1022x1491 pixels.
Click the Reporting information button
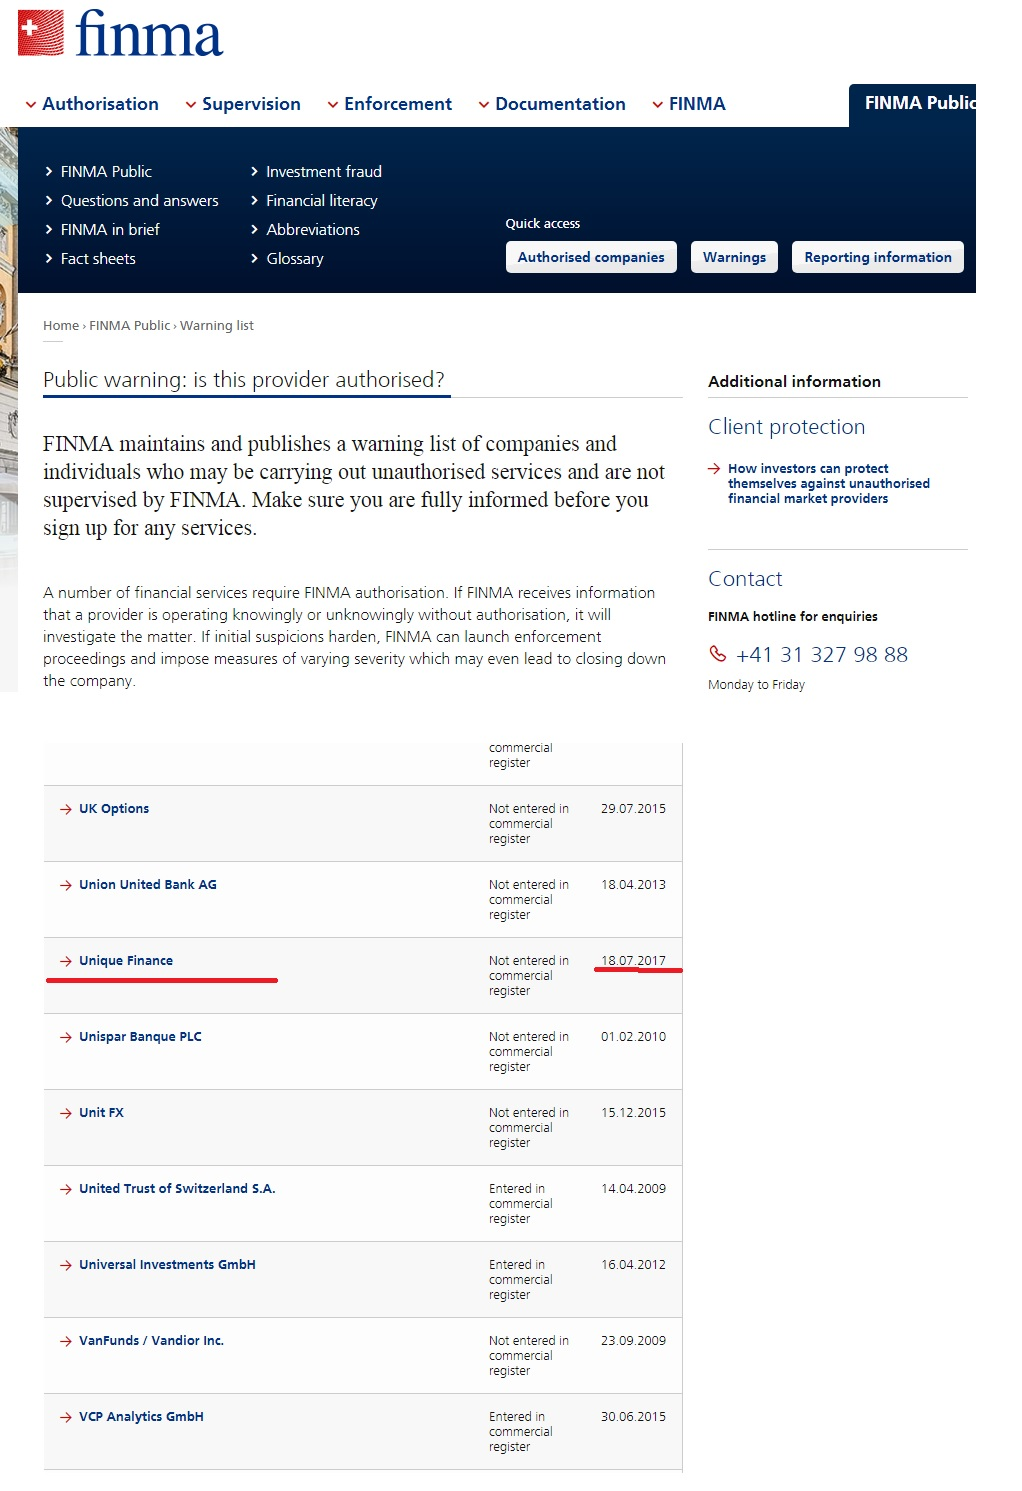coord(877,257)
